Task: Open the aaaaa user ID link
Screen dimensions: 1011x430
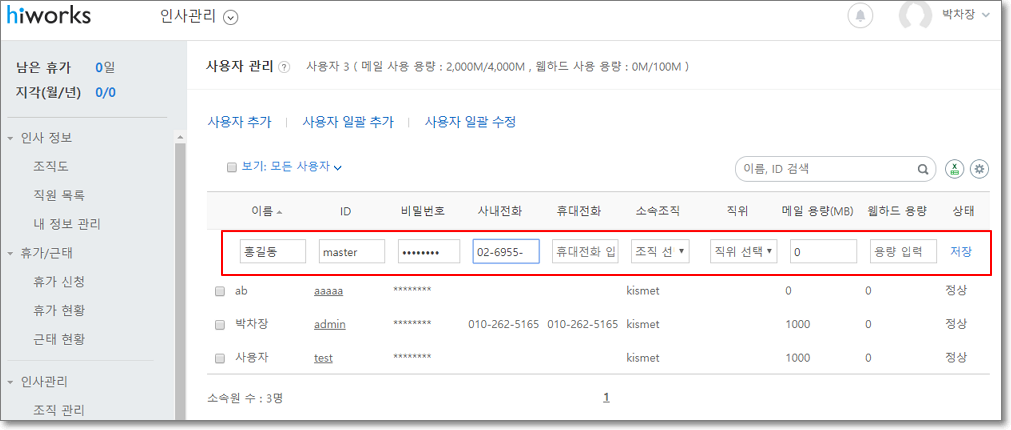Action: [x=328, y=291]
